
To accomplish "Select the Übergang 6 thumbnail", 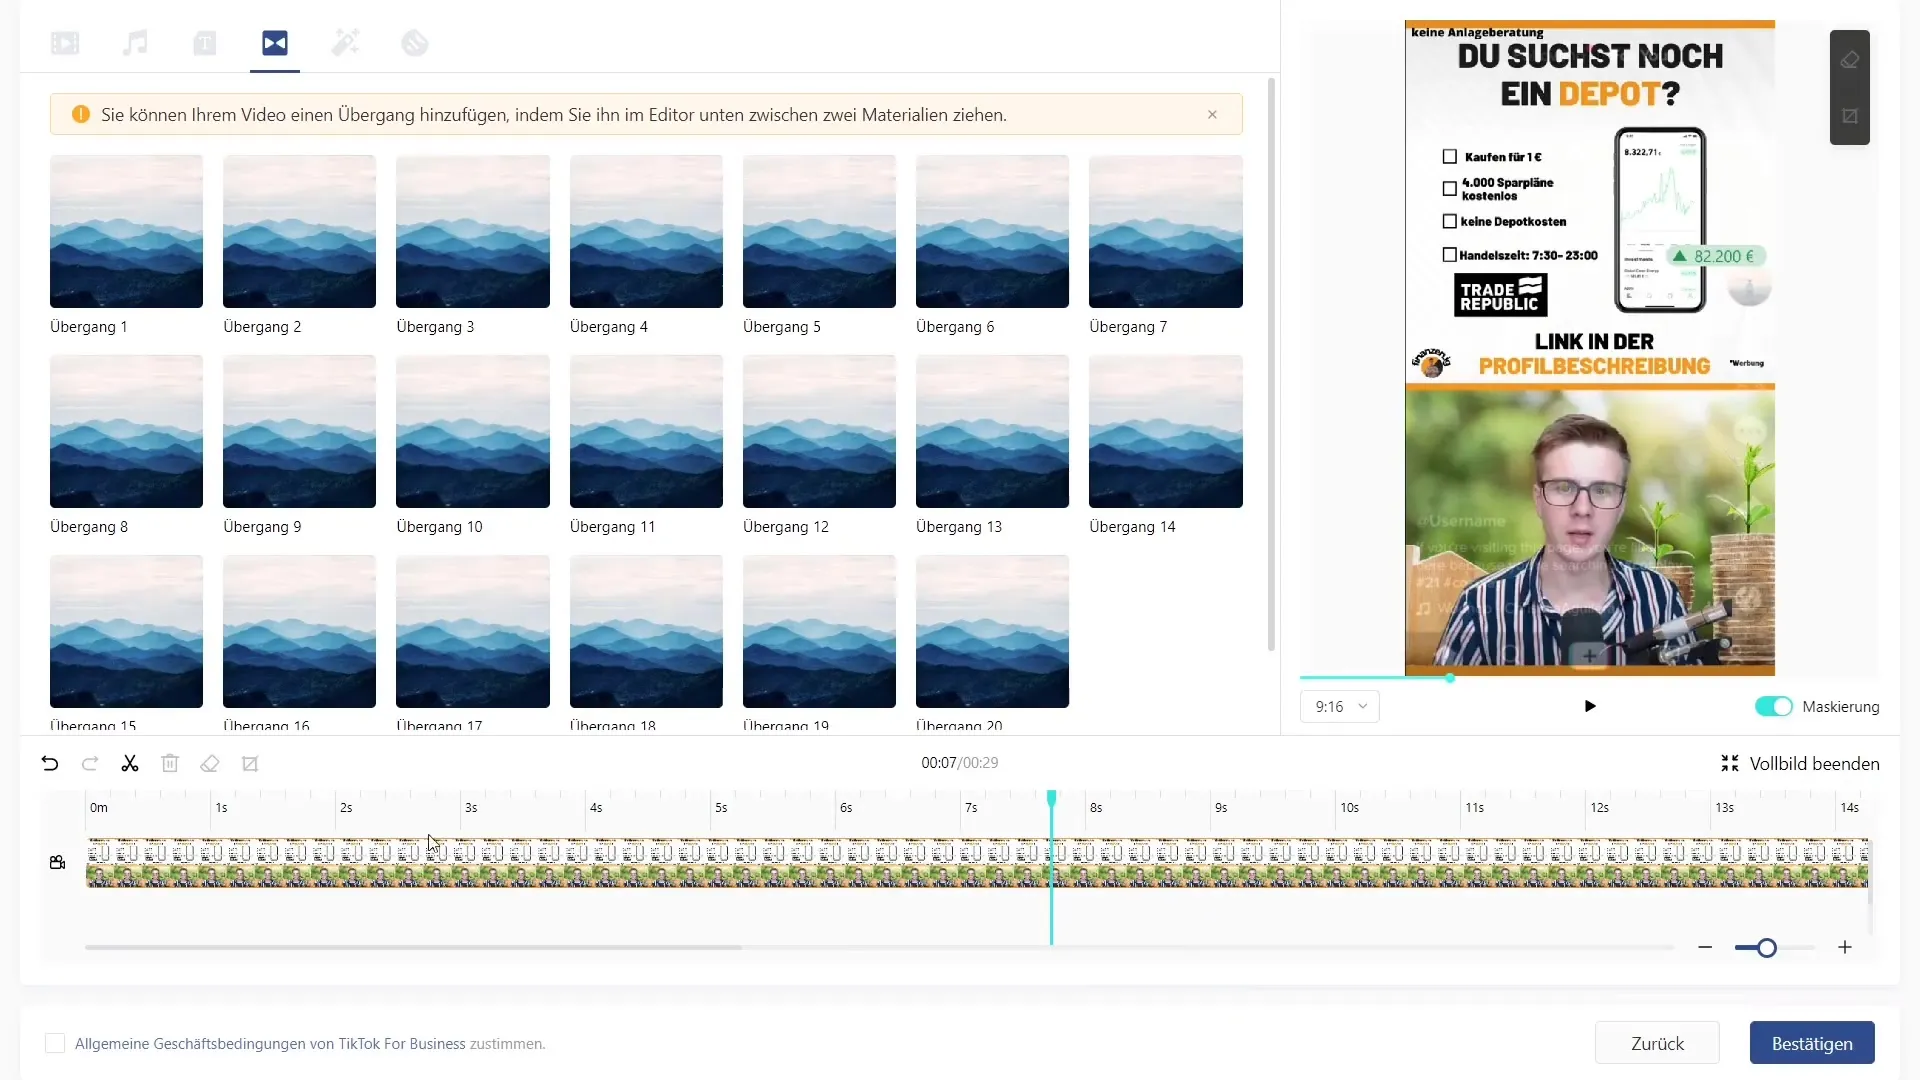I will click(x=992, y=231).
